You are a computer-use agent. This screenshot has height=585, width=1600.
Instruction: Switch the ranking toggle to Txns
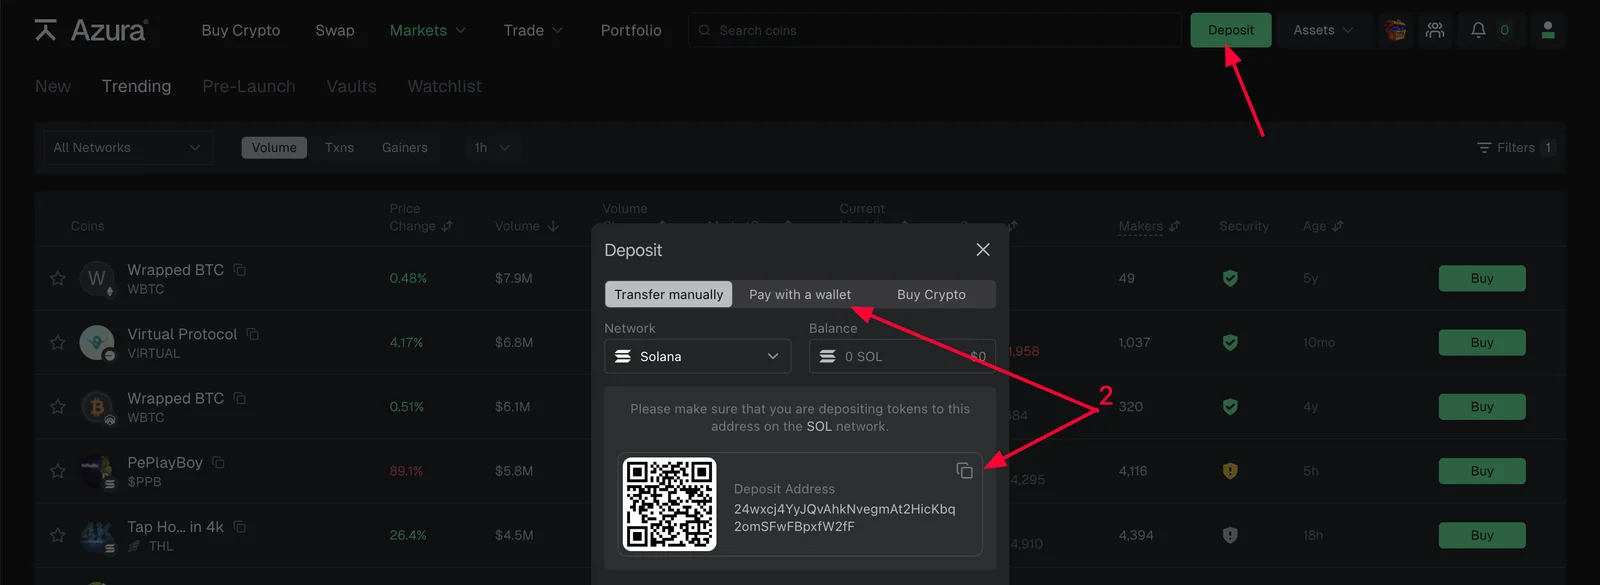[339, 148]
